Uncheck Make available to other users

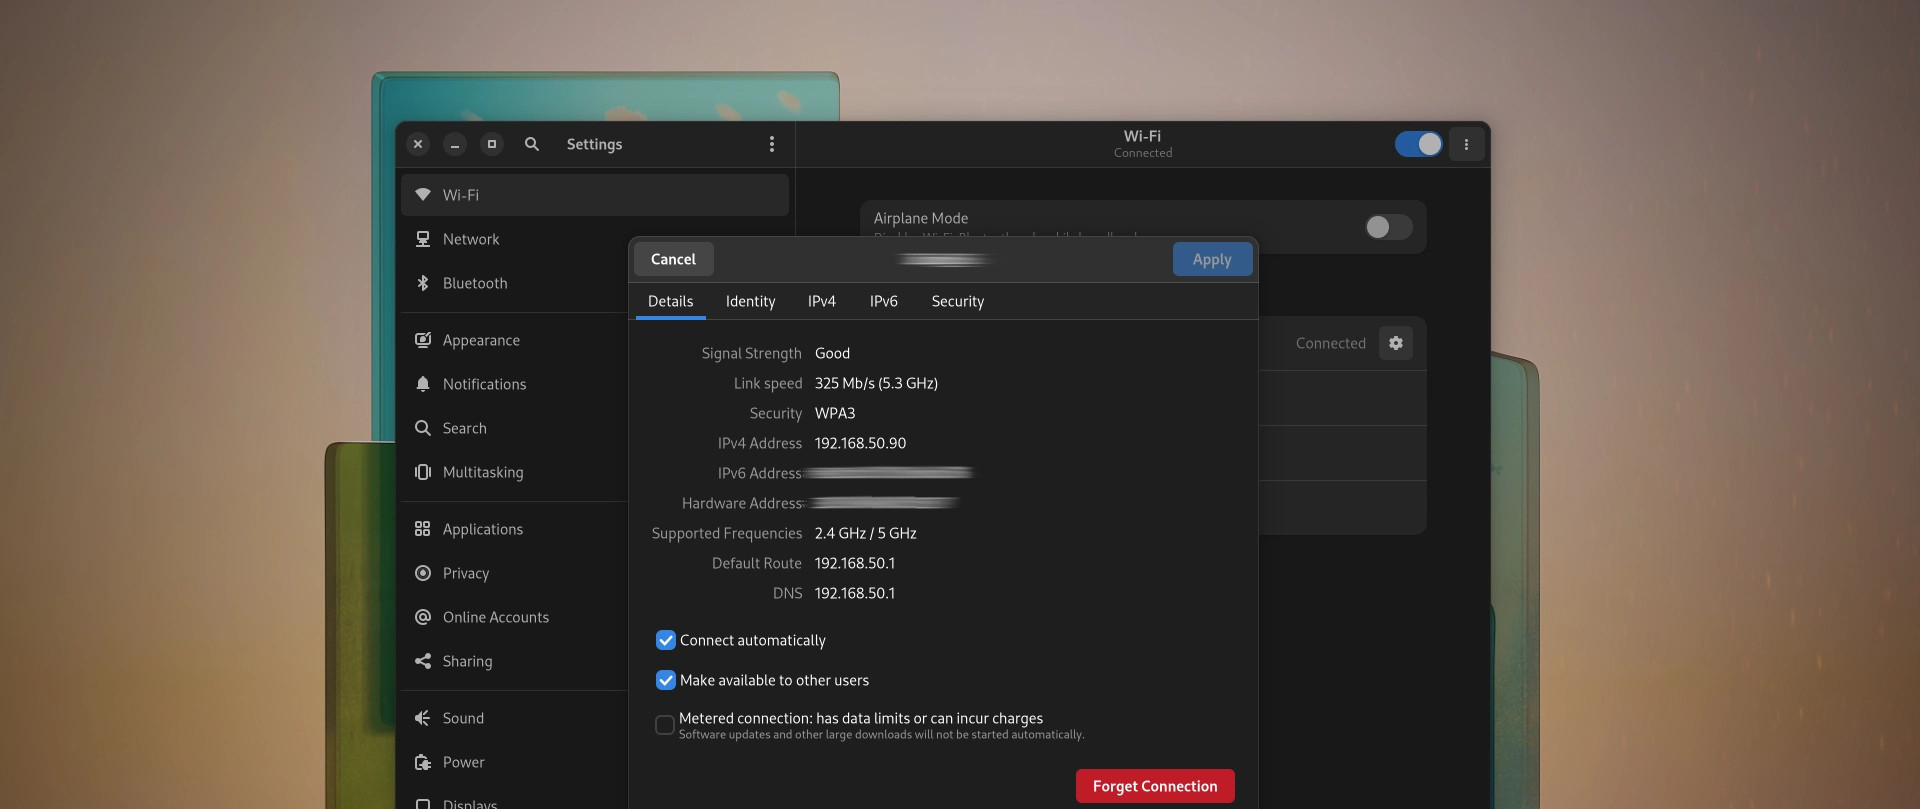(x=666, y=680)
